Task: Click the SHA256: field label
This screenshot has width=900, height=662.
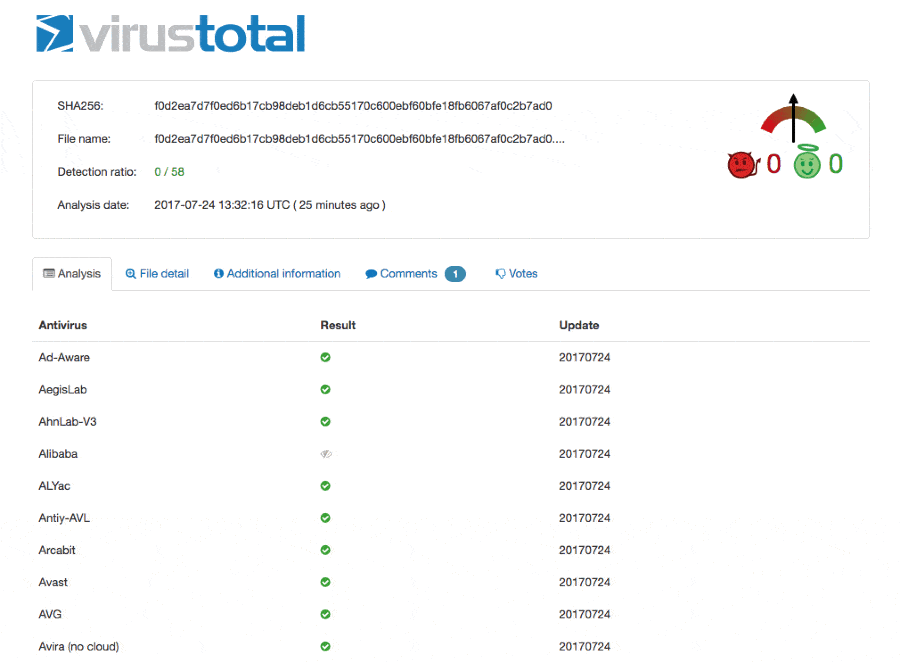Action: click(x=80, y=106)
